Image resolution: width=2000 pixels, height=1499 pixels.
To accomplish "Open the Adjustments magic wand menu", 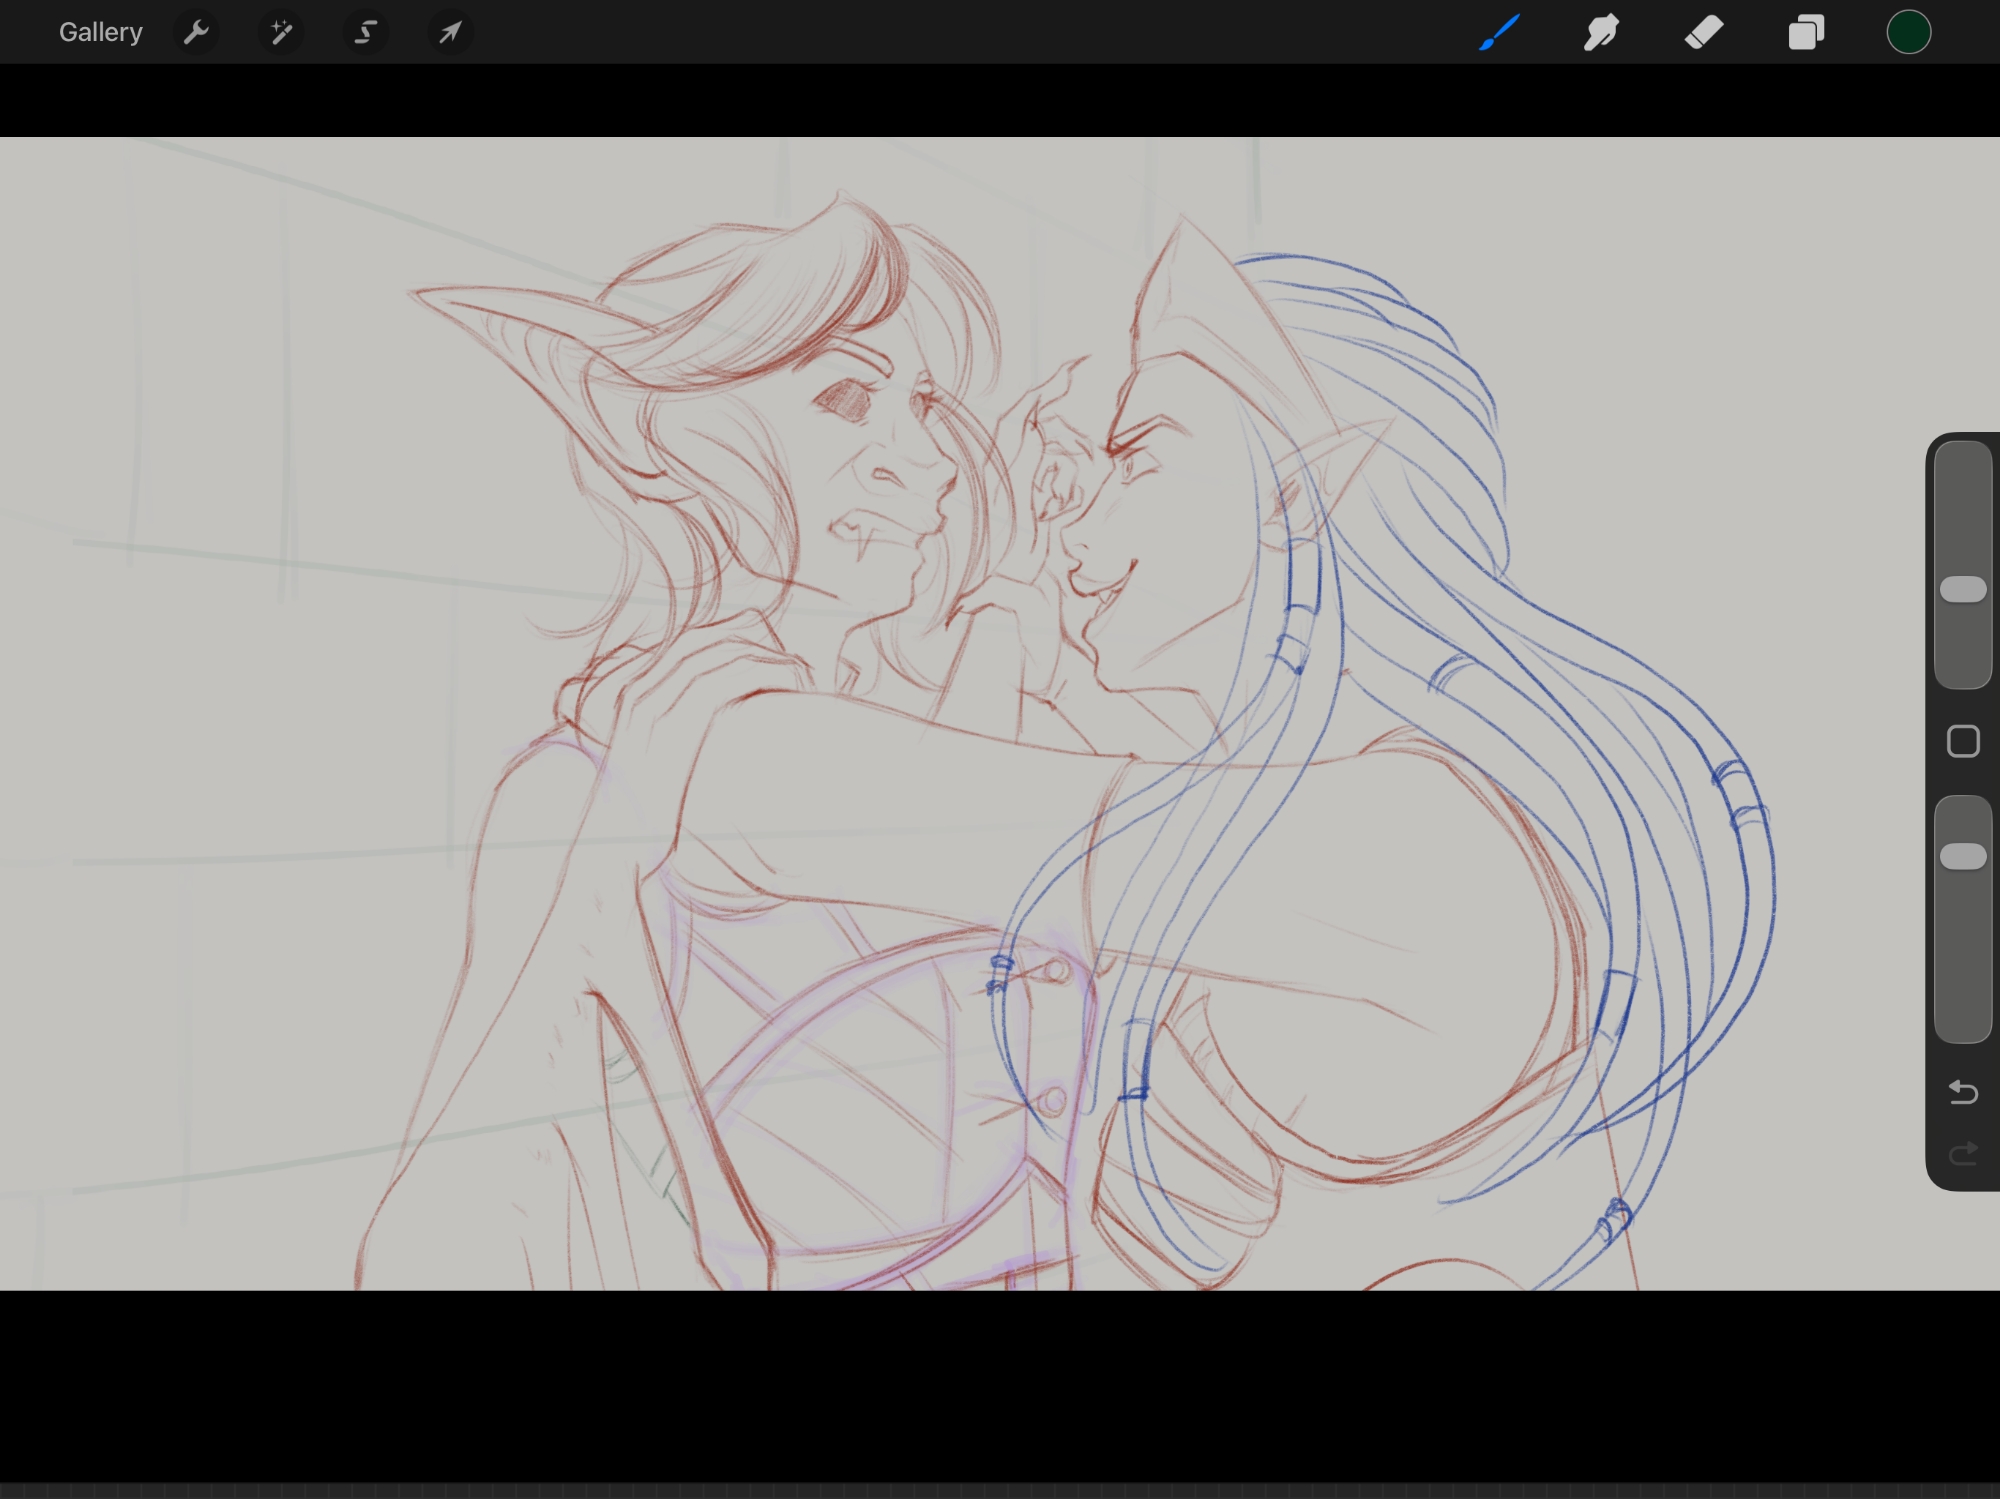I will [281, 32].
